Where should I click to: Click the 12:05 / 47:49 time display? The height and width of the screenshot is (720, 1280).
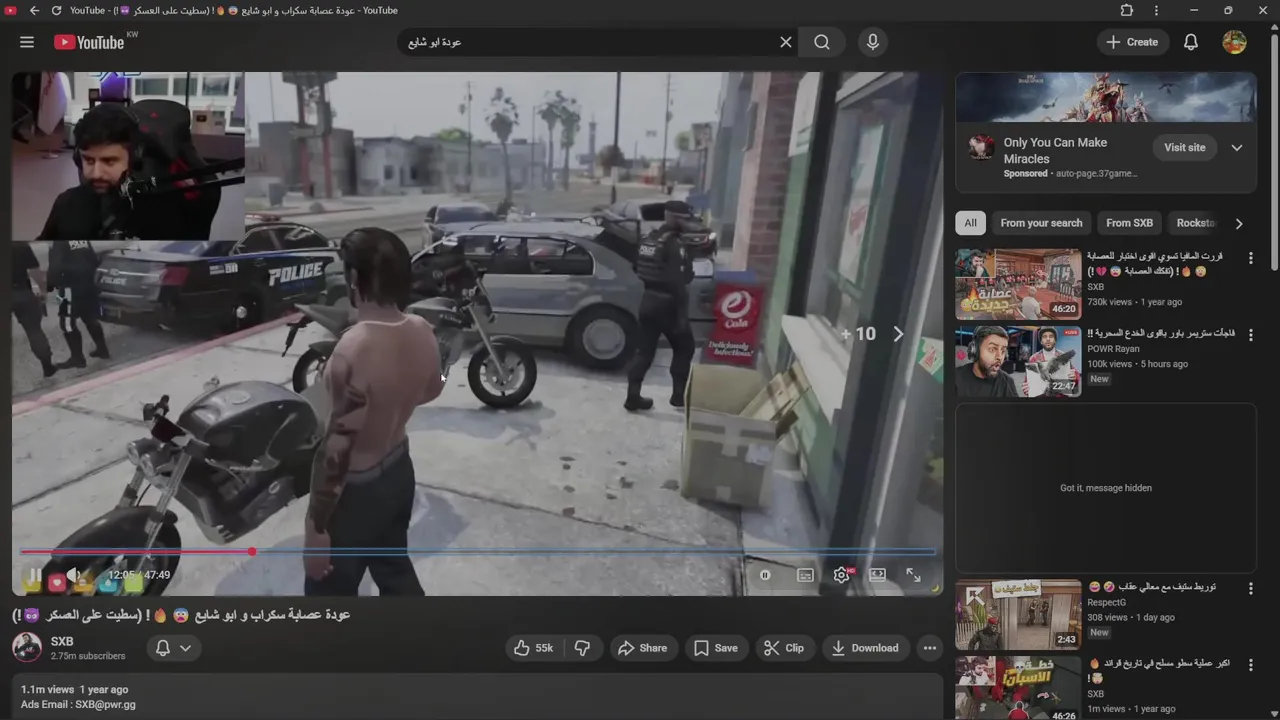tap(140, 575)
